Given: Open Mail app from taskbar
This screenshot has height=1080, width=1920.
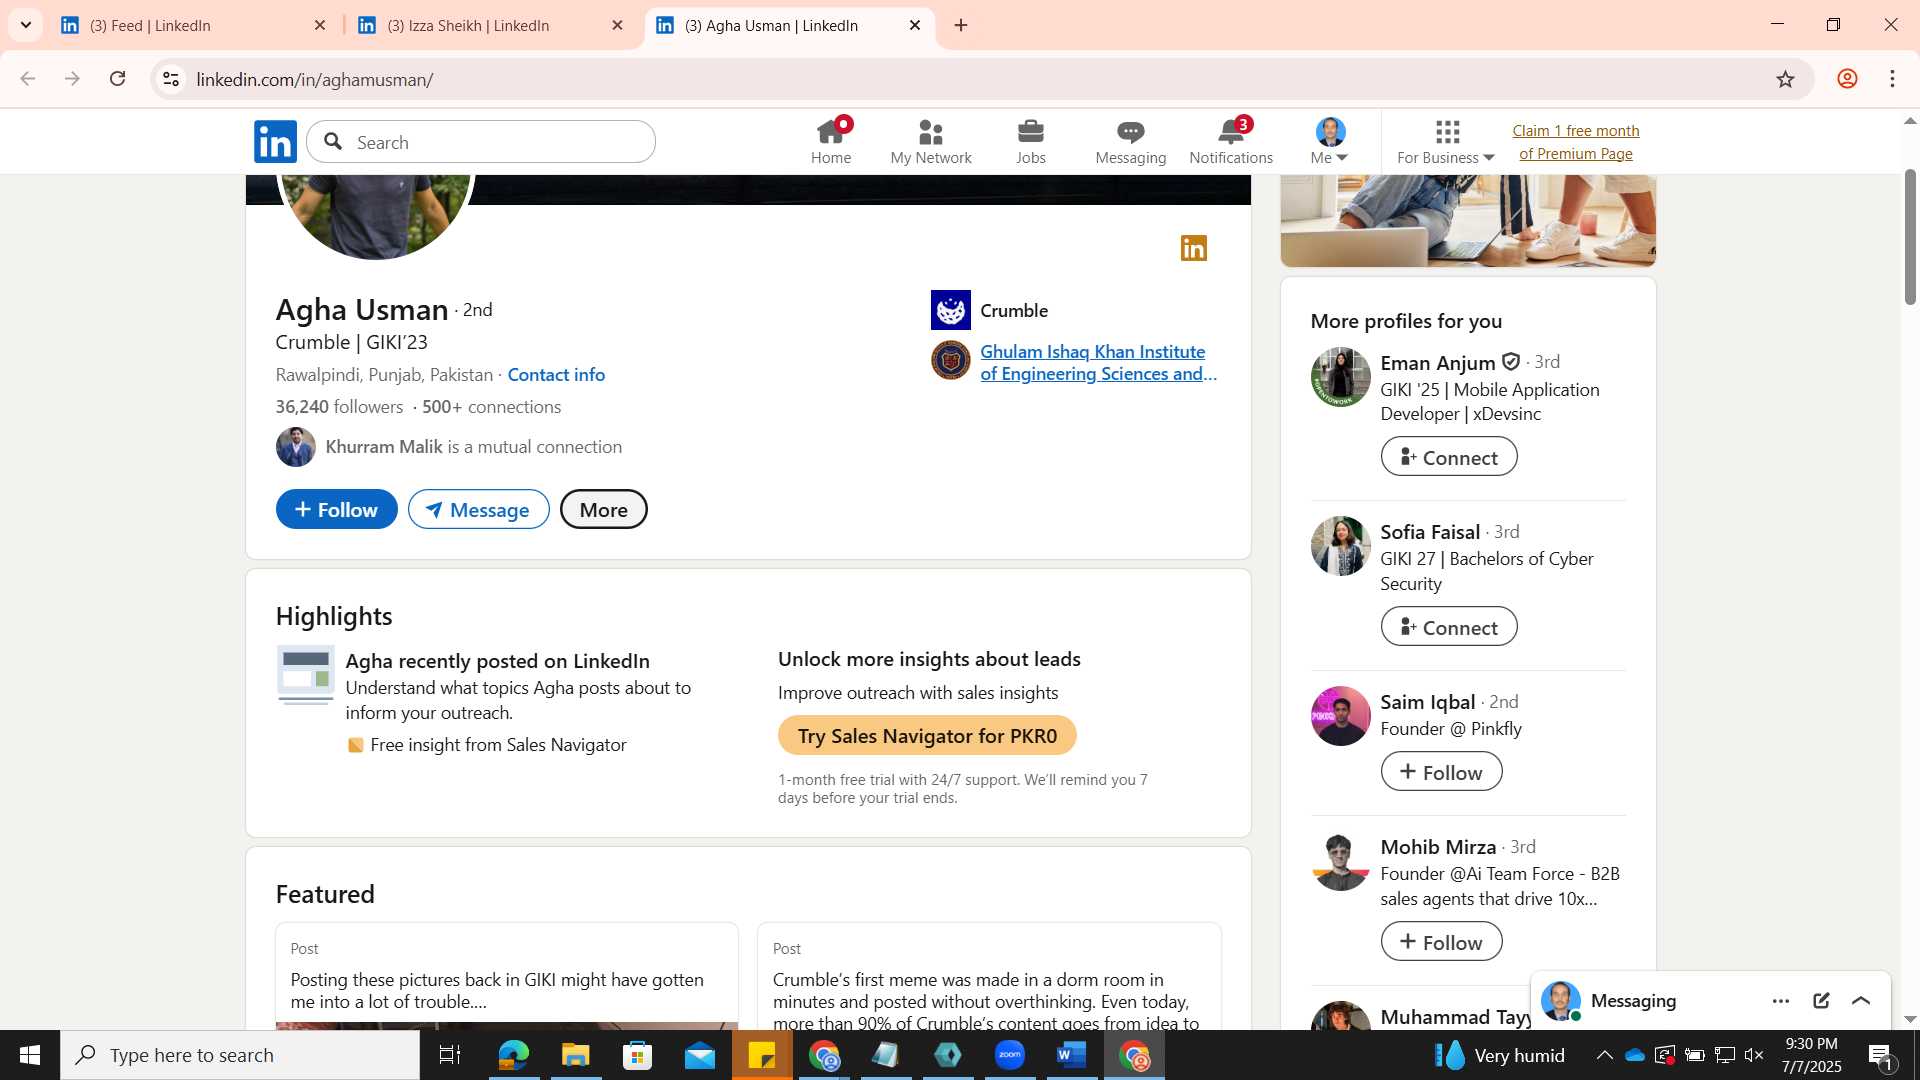Looking at the screenshot, I should coord(700,1055).
